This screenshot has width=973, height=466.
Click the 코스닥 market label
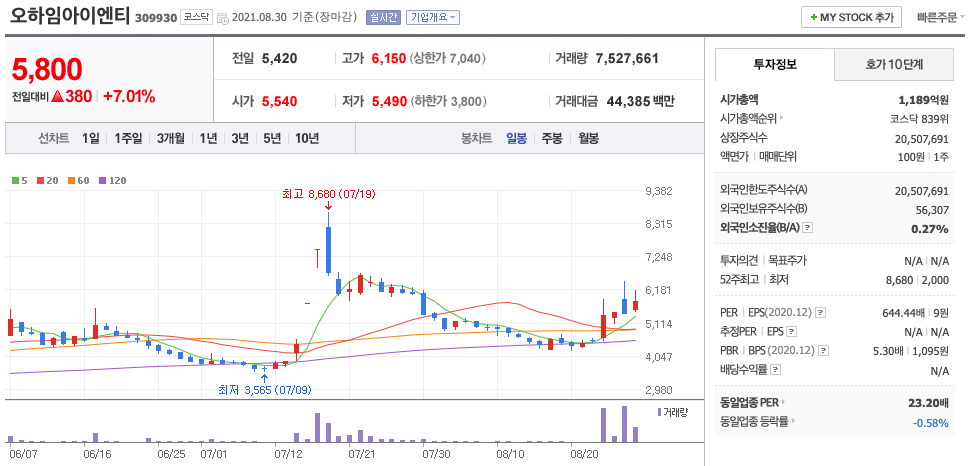(196, 17)
